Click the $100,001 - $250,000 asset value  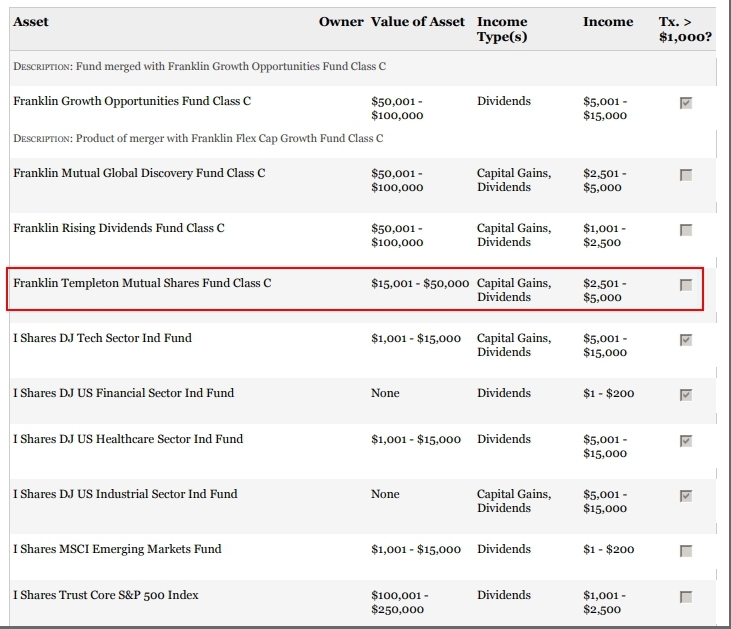point(398,602)
